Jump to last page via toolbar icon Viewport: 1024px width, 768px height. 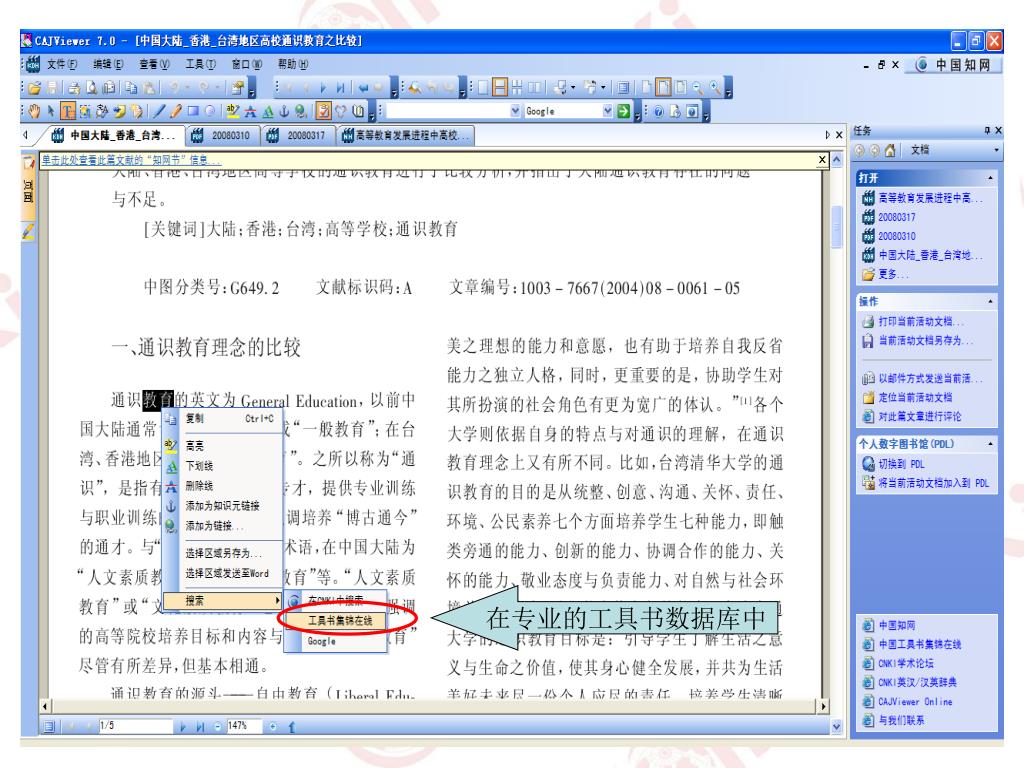point(340,87)
